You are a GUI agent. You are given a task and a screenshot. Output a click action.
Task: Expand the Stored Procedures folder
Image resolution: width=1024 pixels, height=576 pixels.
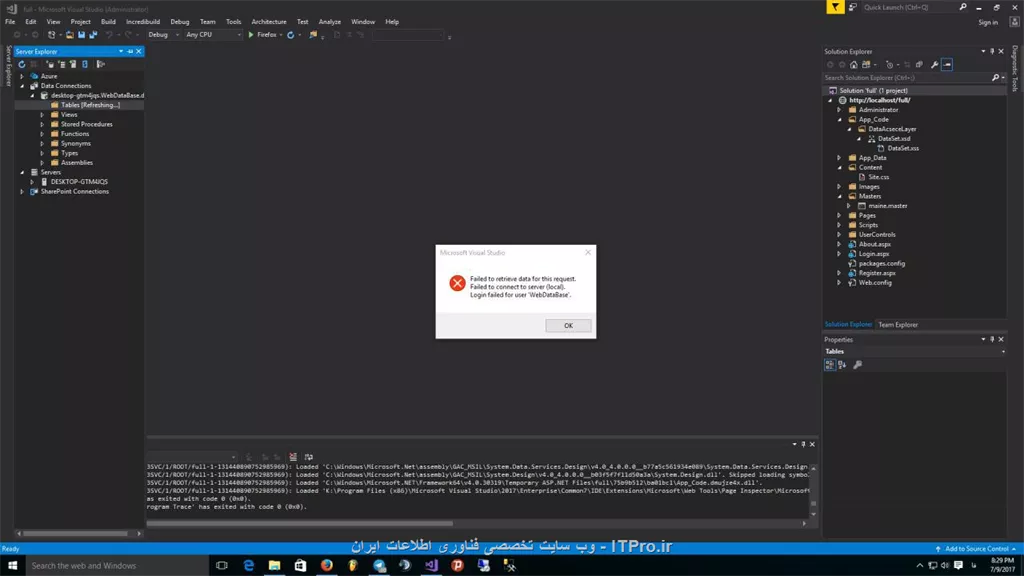click(x=42, y=124)
